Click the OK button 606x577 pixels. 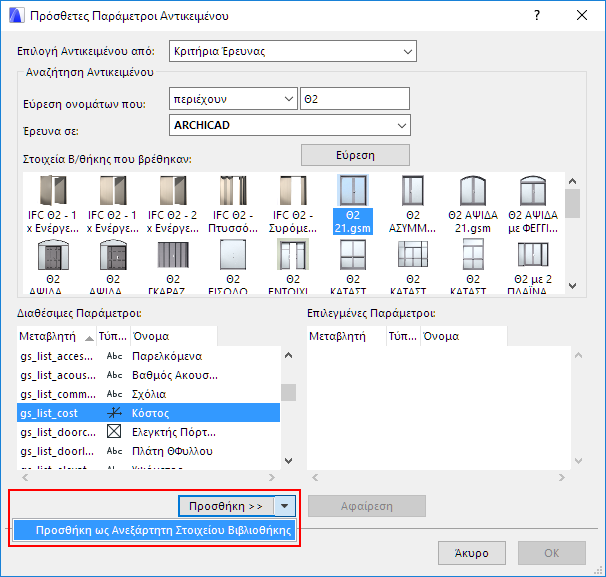point(552,553)
